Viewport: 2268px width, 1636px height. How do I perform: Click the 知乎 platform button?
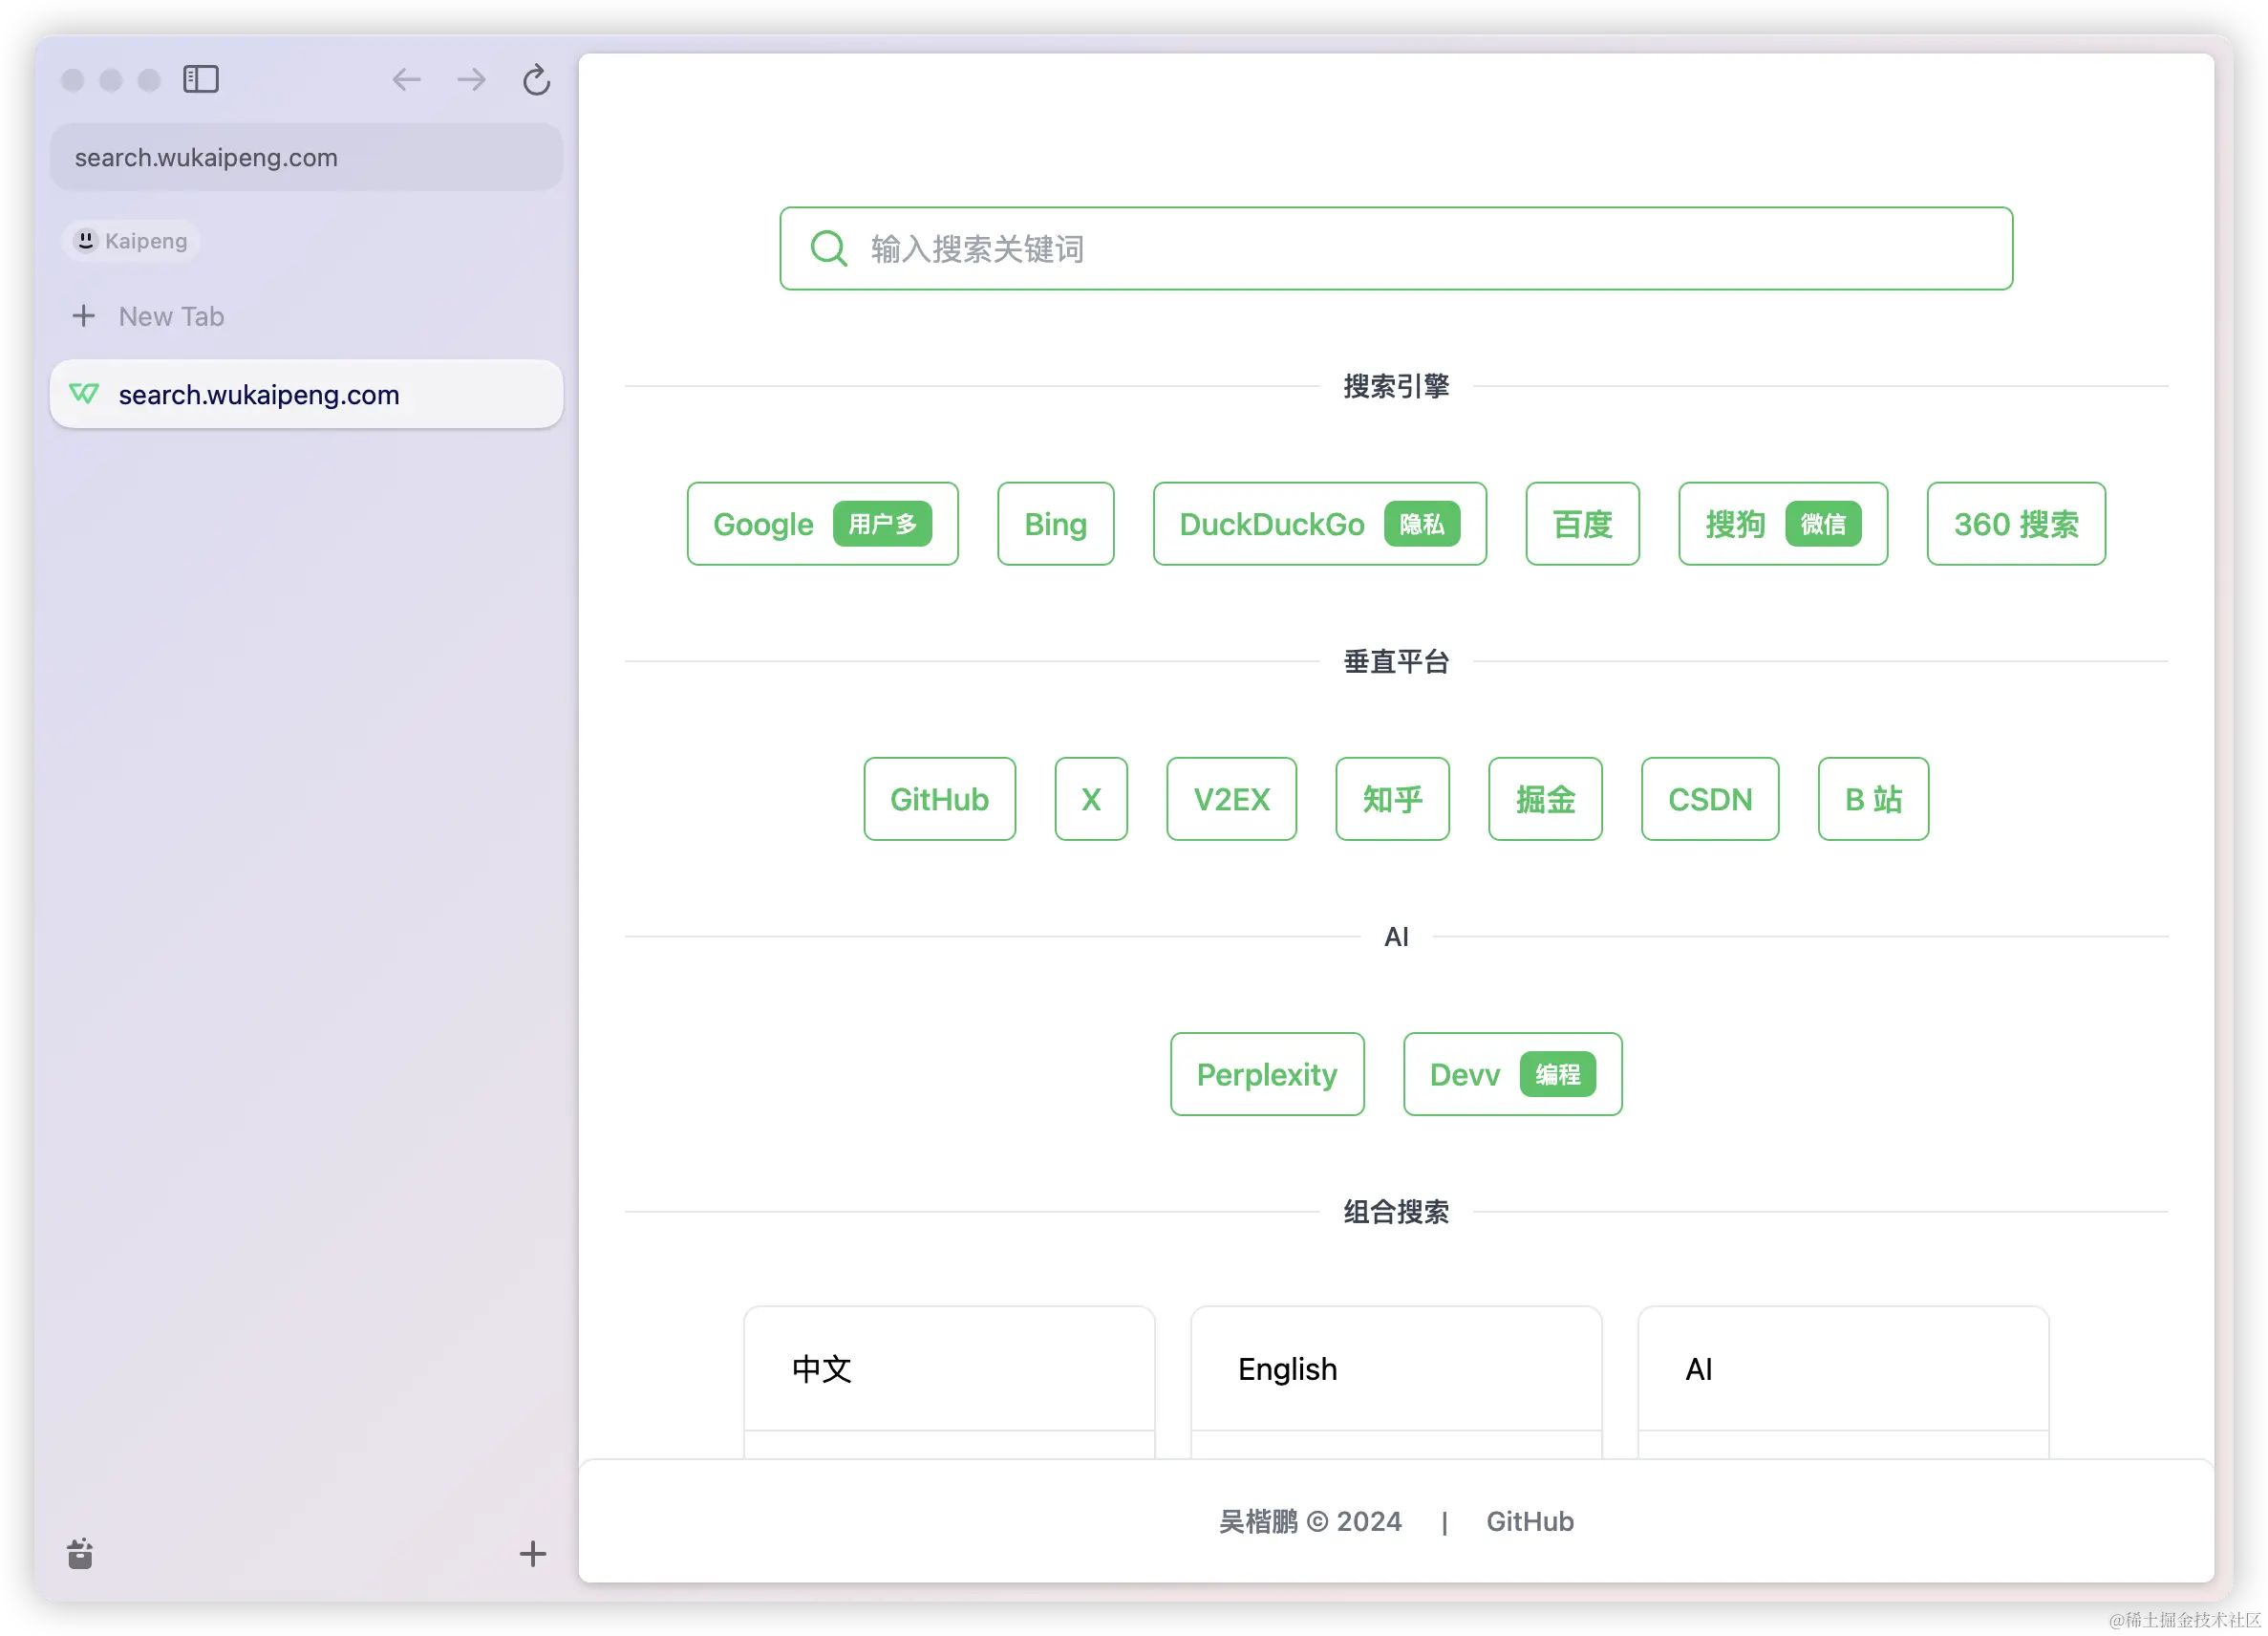coord(1392,799)
